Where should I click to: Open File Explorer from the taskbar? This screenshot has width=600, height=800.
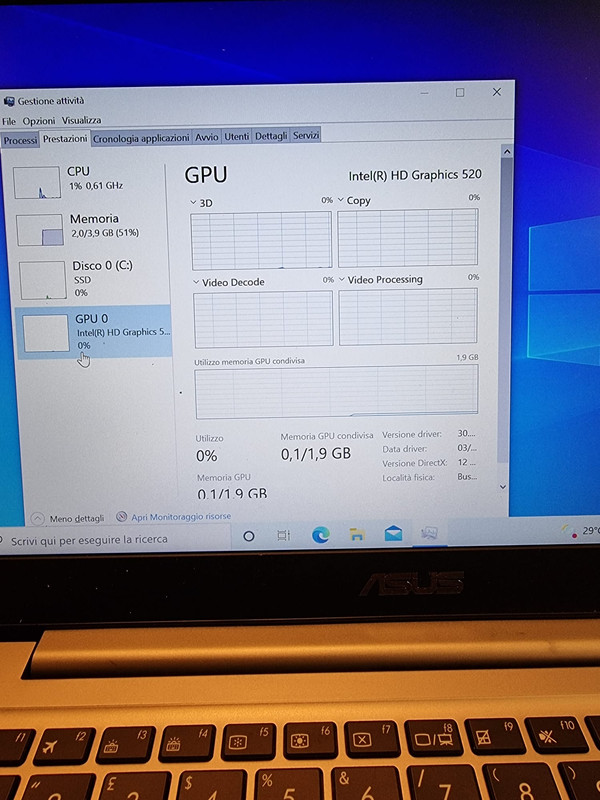pos(357,534)
